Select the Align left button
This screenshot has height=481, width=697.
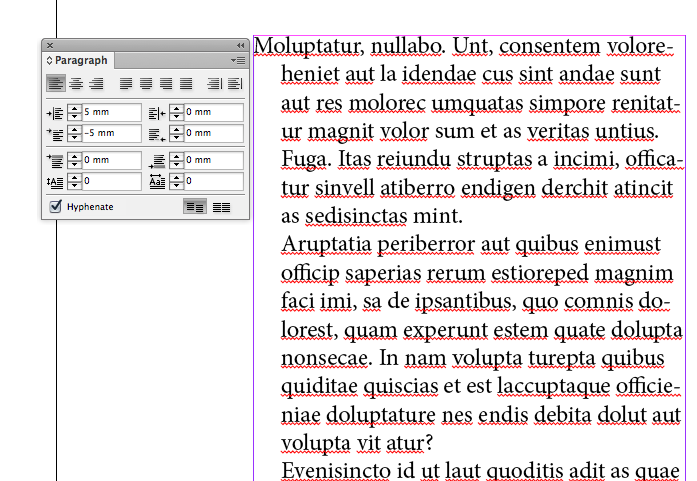56,84
